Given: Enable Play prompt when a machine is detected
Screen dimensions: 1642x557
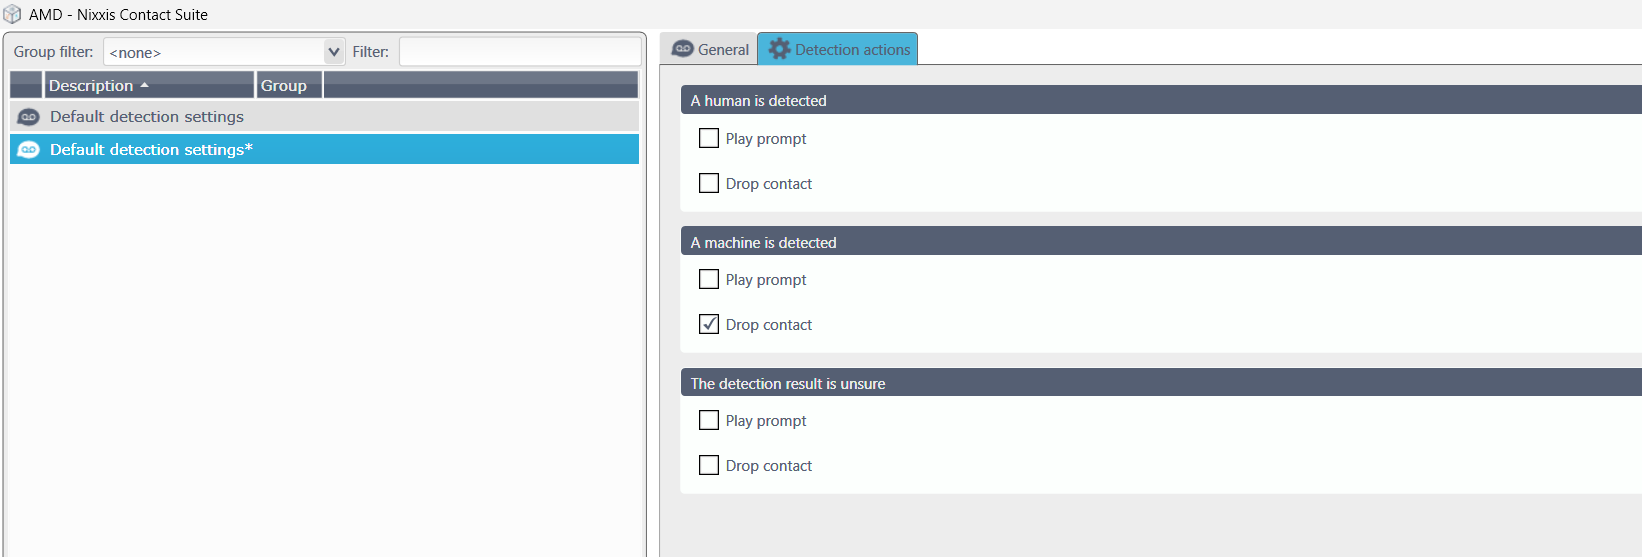Looking at the screenshot, I should coord(709,279).
